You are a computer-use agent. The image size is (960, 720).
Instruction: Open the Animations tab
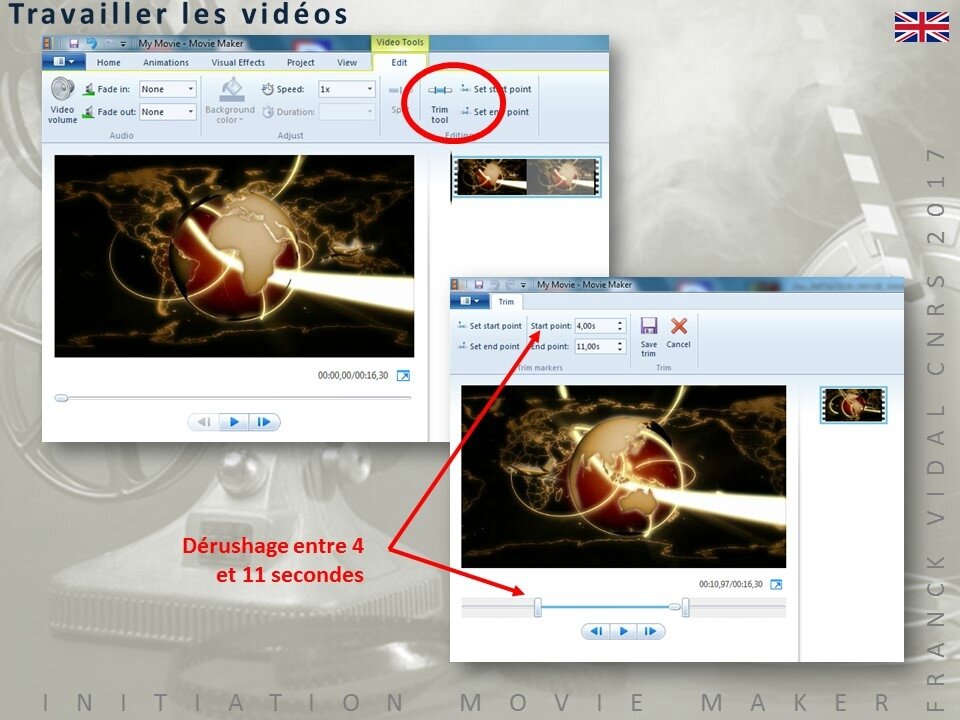pos(166,62)
